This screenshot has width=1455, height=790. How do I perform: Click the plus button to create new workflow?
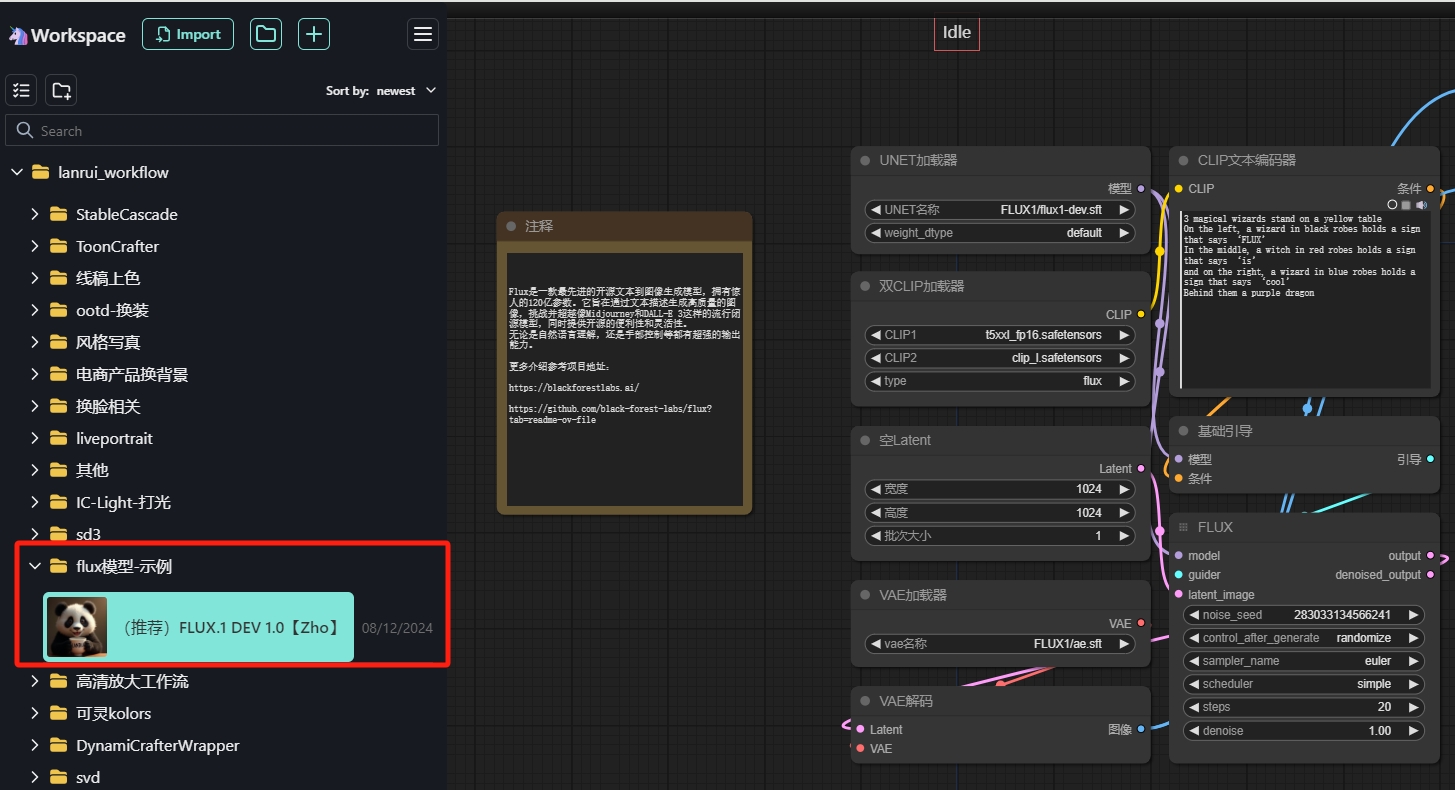click(314, 34)
